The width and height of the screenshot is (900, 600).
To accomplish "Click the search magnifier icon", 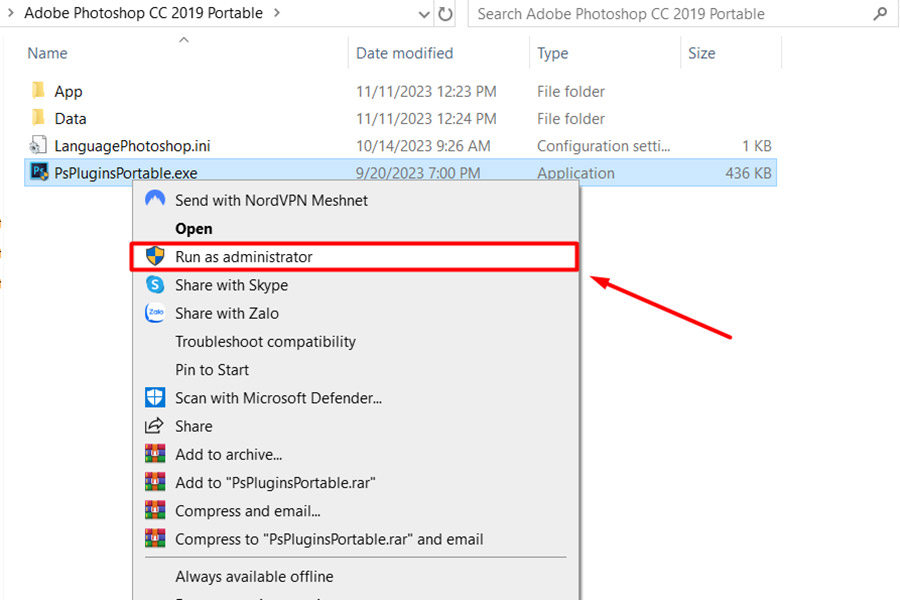I will (880, 14).
